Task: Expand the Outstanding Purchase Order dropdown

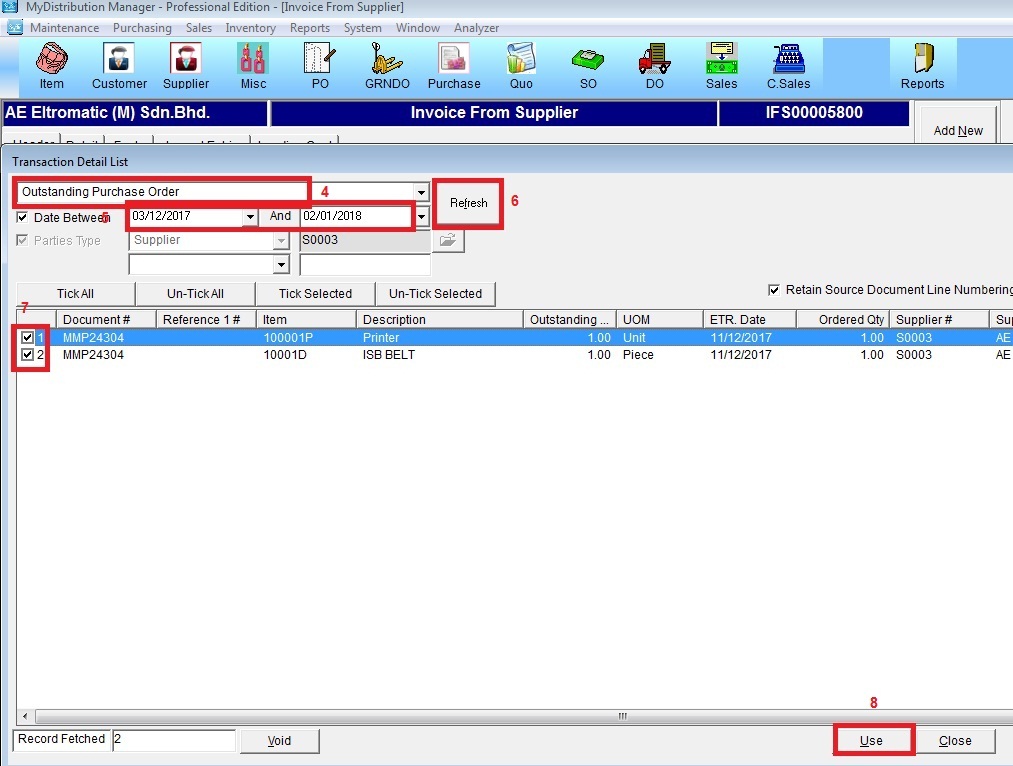Action: coord(422,192)
